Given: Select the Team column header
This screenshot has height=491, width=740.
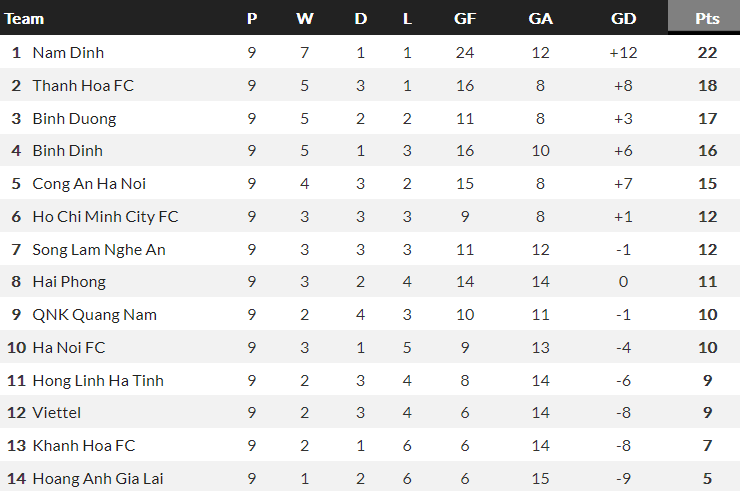Looking at the screenshot, I should [24, 18].
